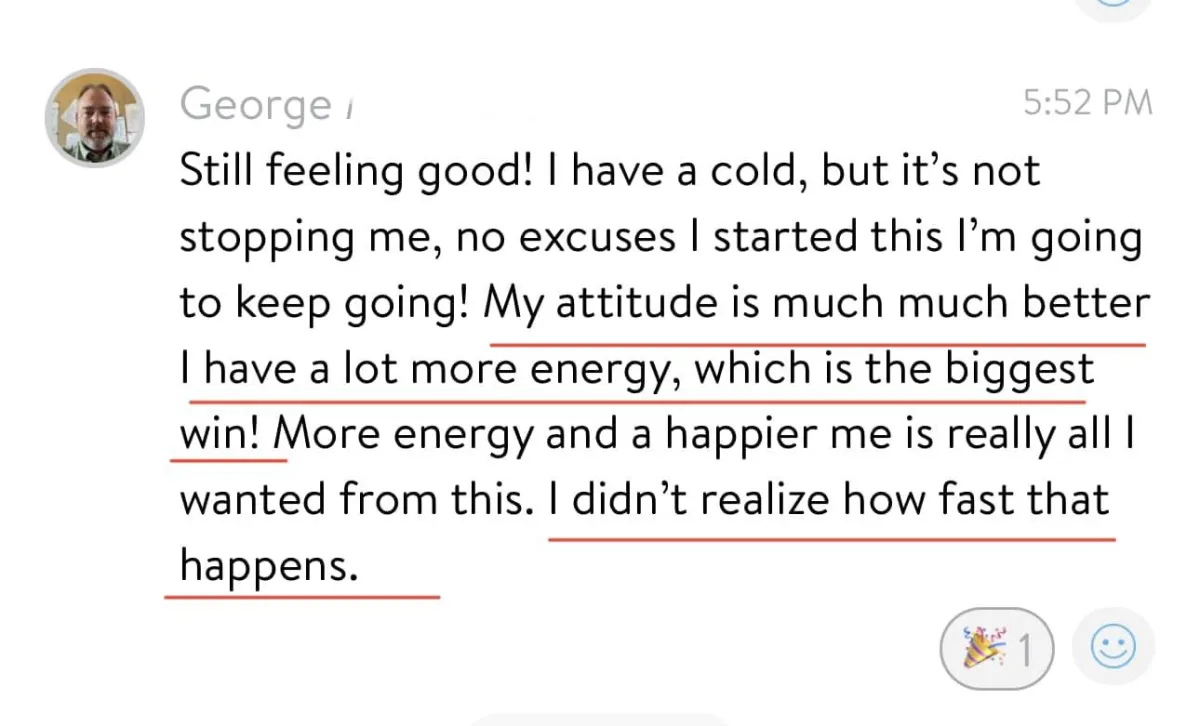Image resolution: width=1200 pixels, height=726 pixels.
Task: Click the red underline beneath 'happens'
Action: (x=300, y=595)
